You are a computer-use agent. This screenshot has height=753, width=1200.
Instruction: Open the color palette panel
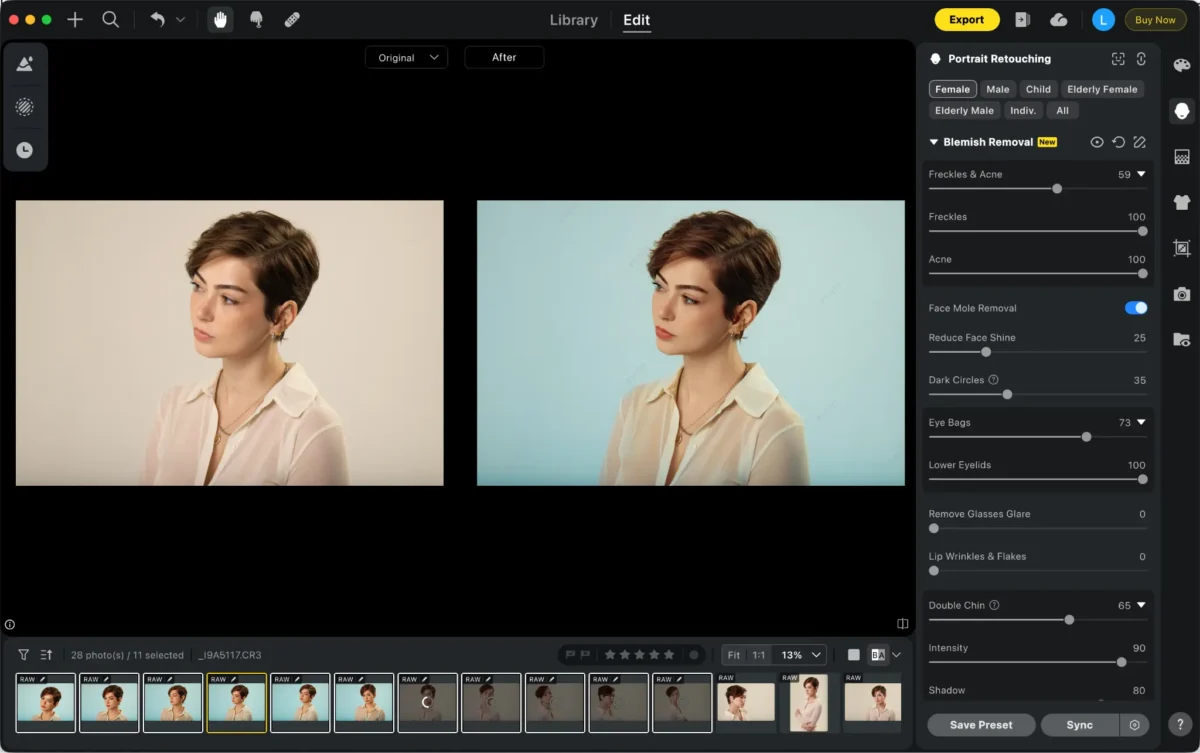click(x=1181, y=66)
